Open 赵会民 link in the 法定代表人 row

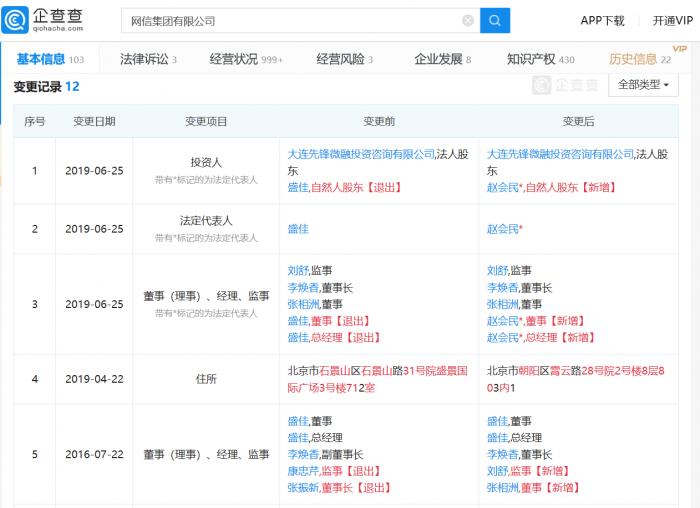pyautogui.click(x=503, y=229)
